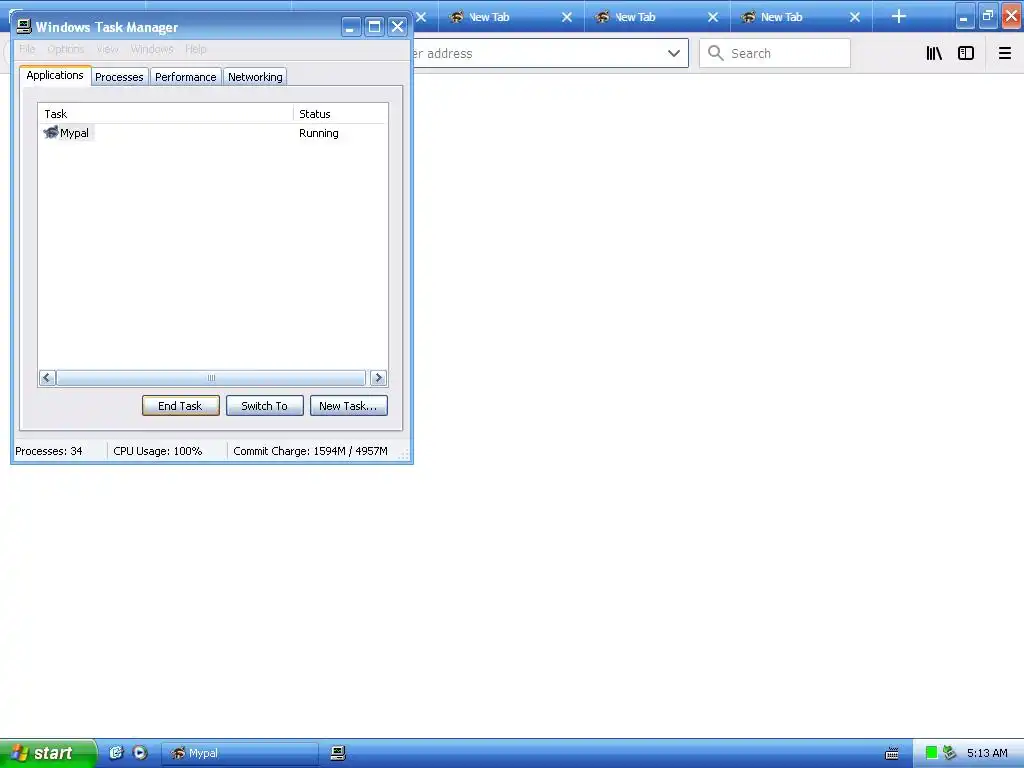Close the first visible New Tab
This screenshot has height=768, width=1024.
click(x=567, y=17)
